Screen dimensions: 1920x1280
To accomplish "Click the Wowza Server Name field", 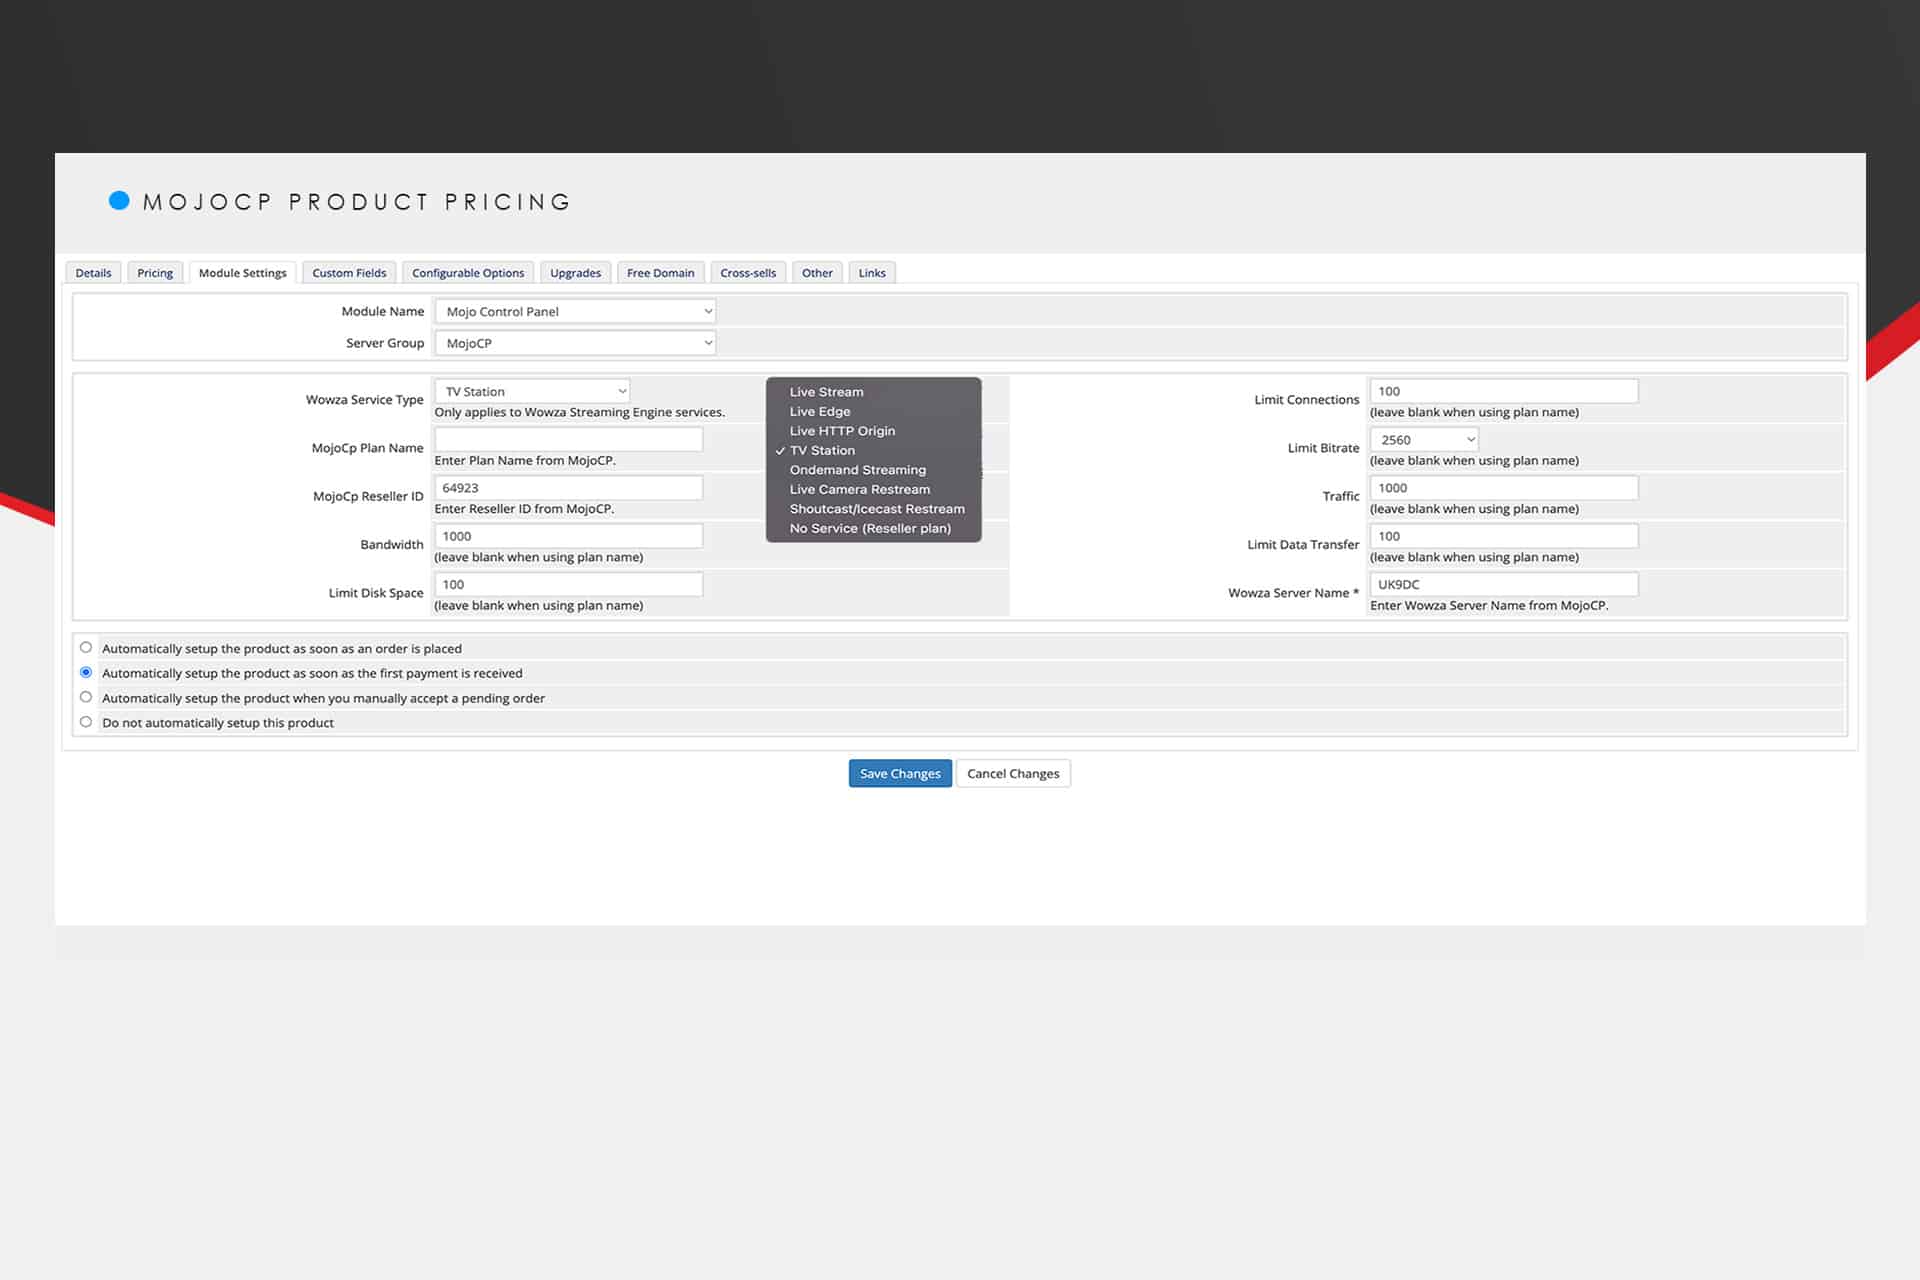I will click(1504, 584).
